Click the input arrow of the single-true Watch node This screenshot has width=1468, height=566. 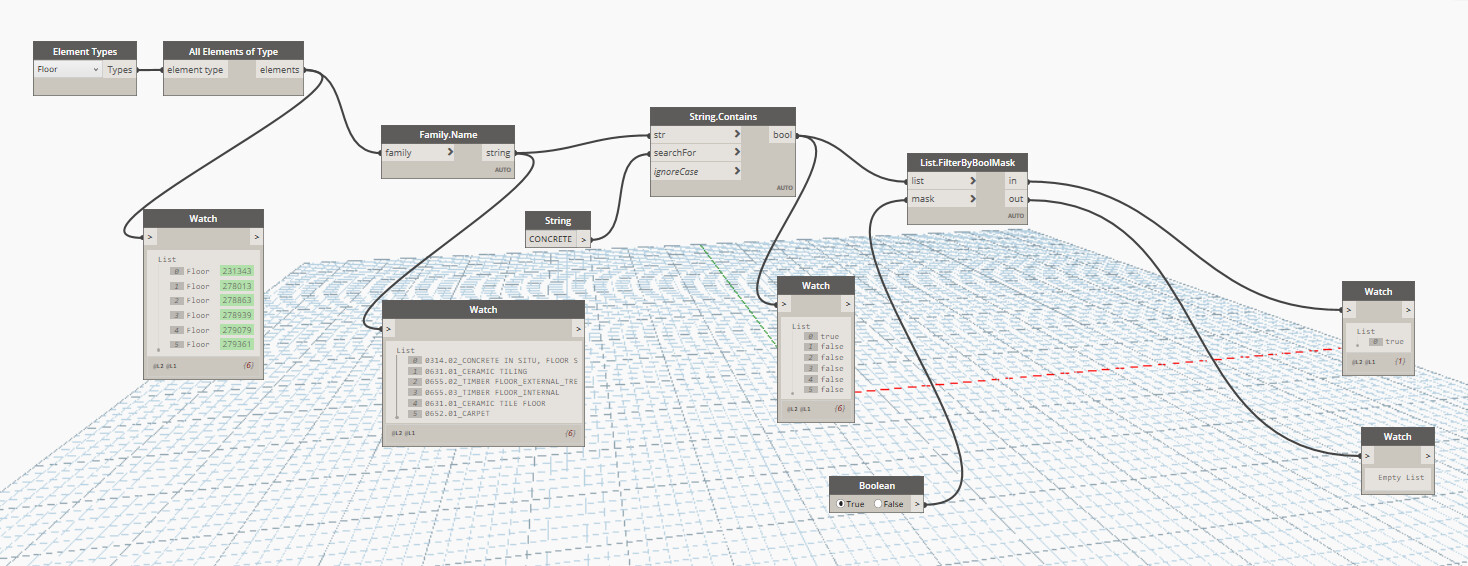(1350, 310)
